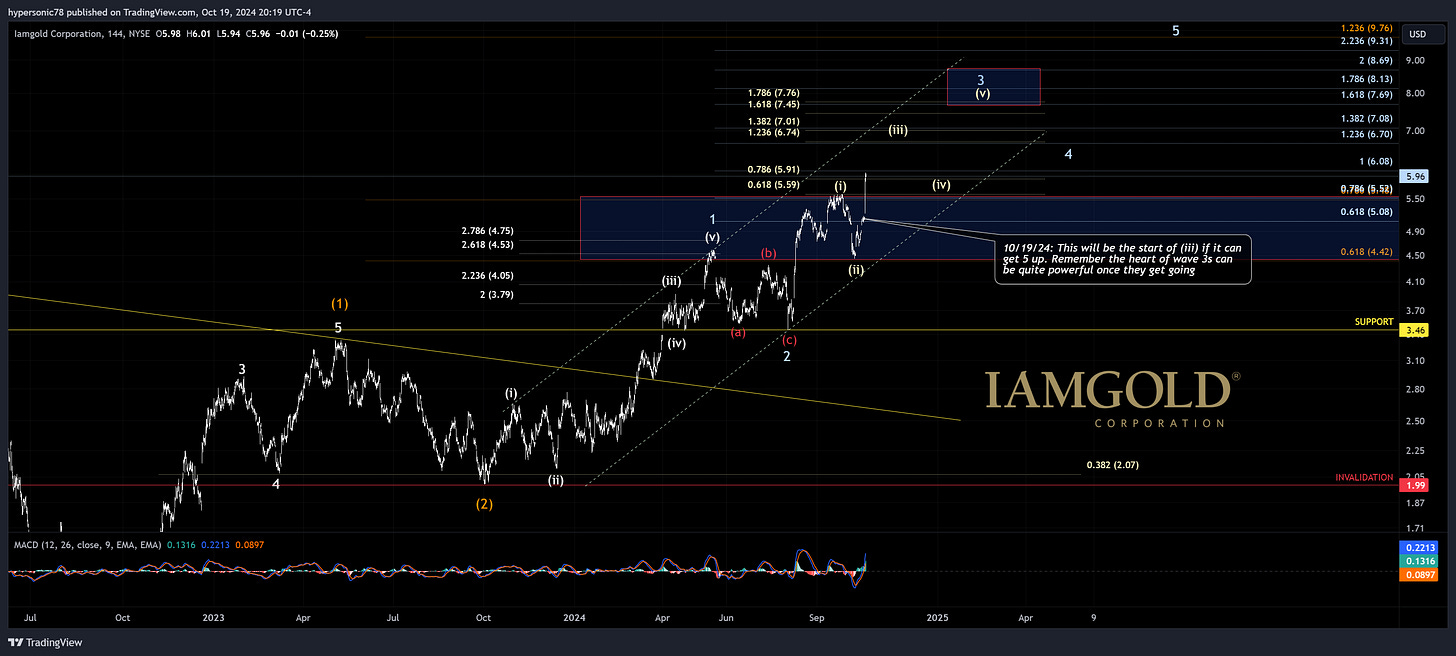Screen dimensions: 1456x656
Task: Click the teal 0.1316 MACD value tag
Action: [1418, 563]
